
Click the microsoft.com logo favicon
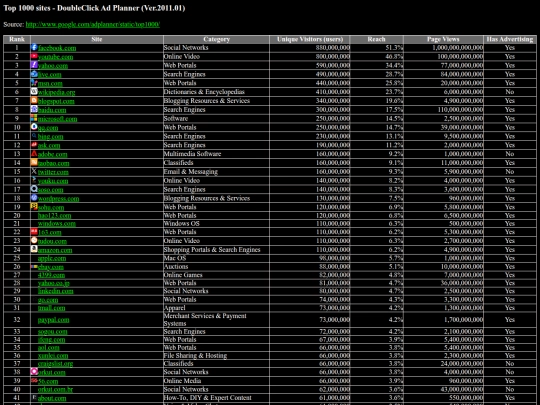tap(34, 118)
